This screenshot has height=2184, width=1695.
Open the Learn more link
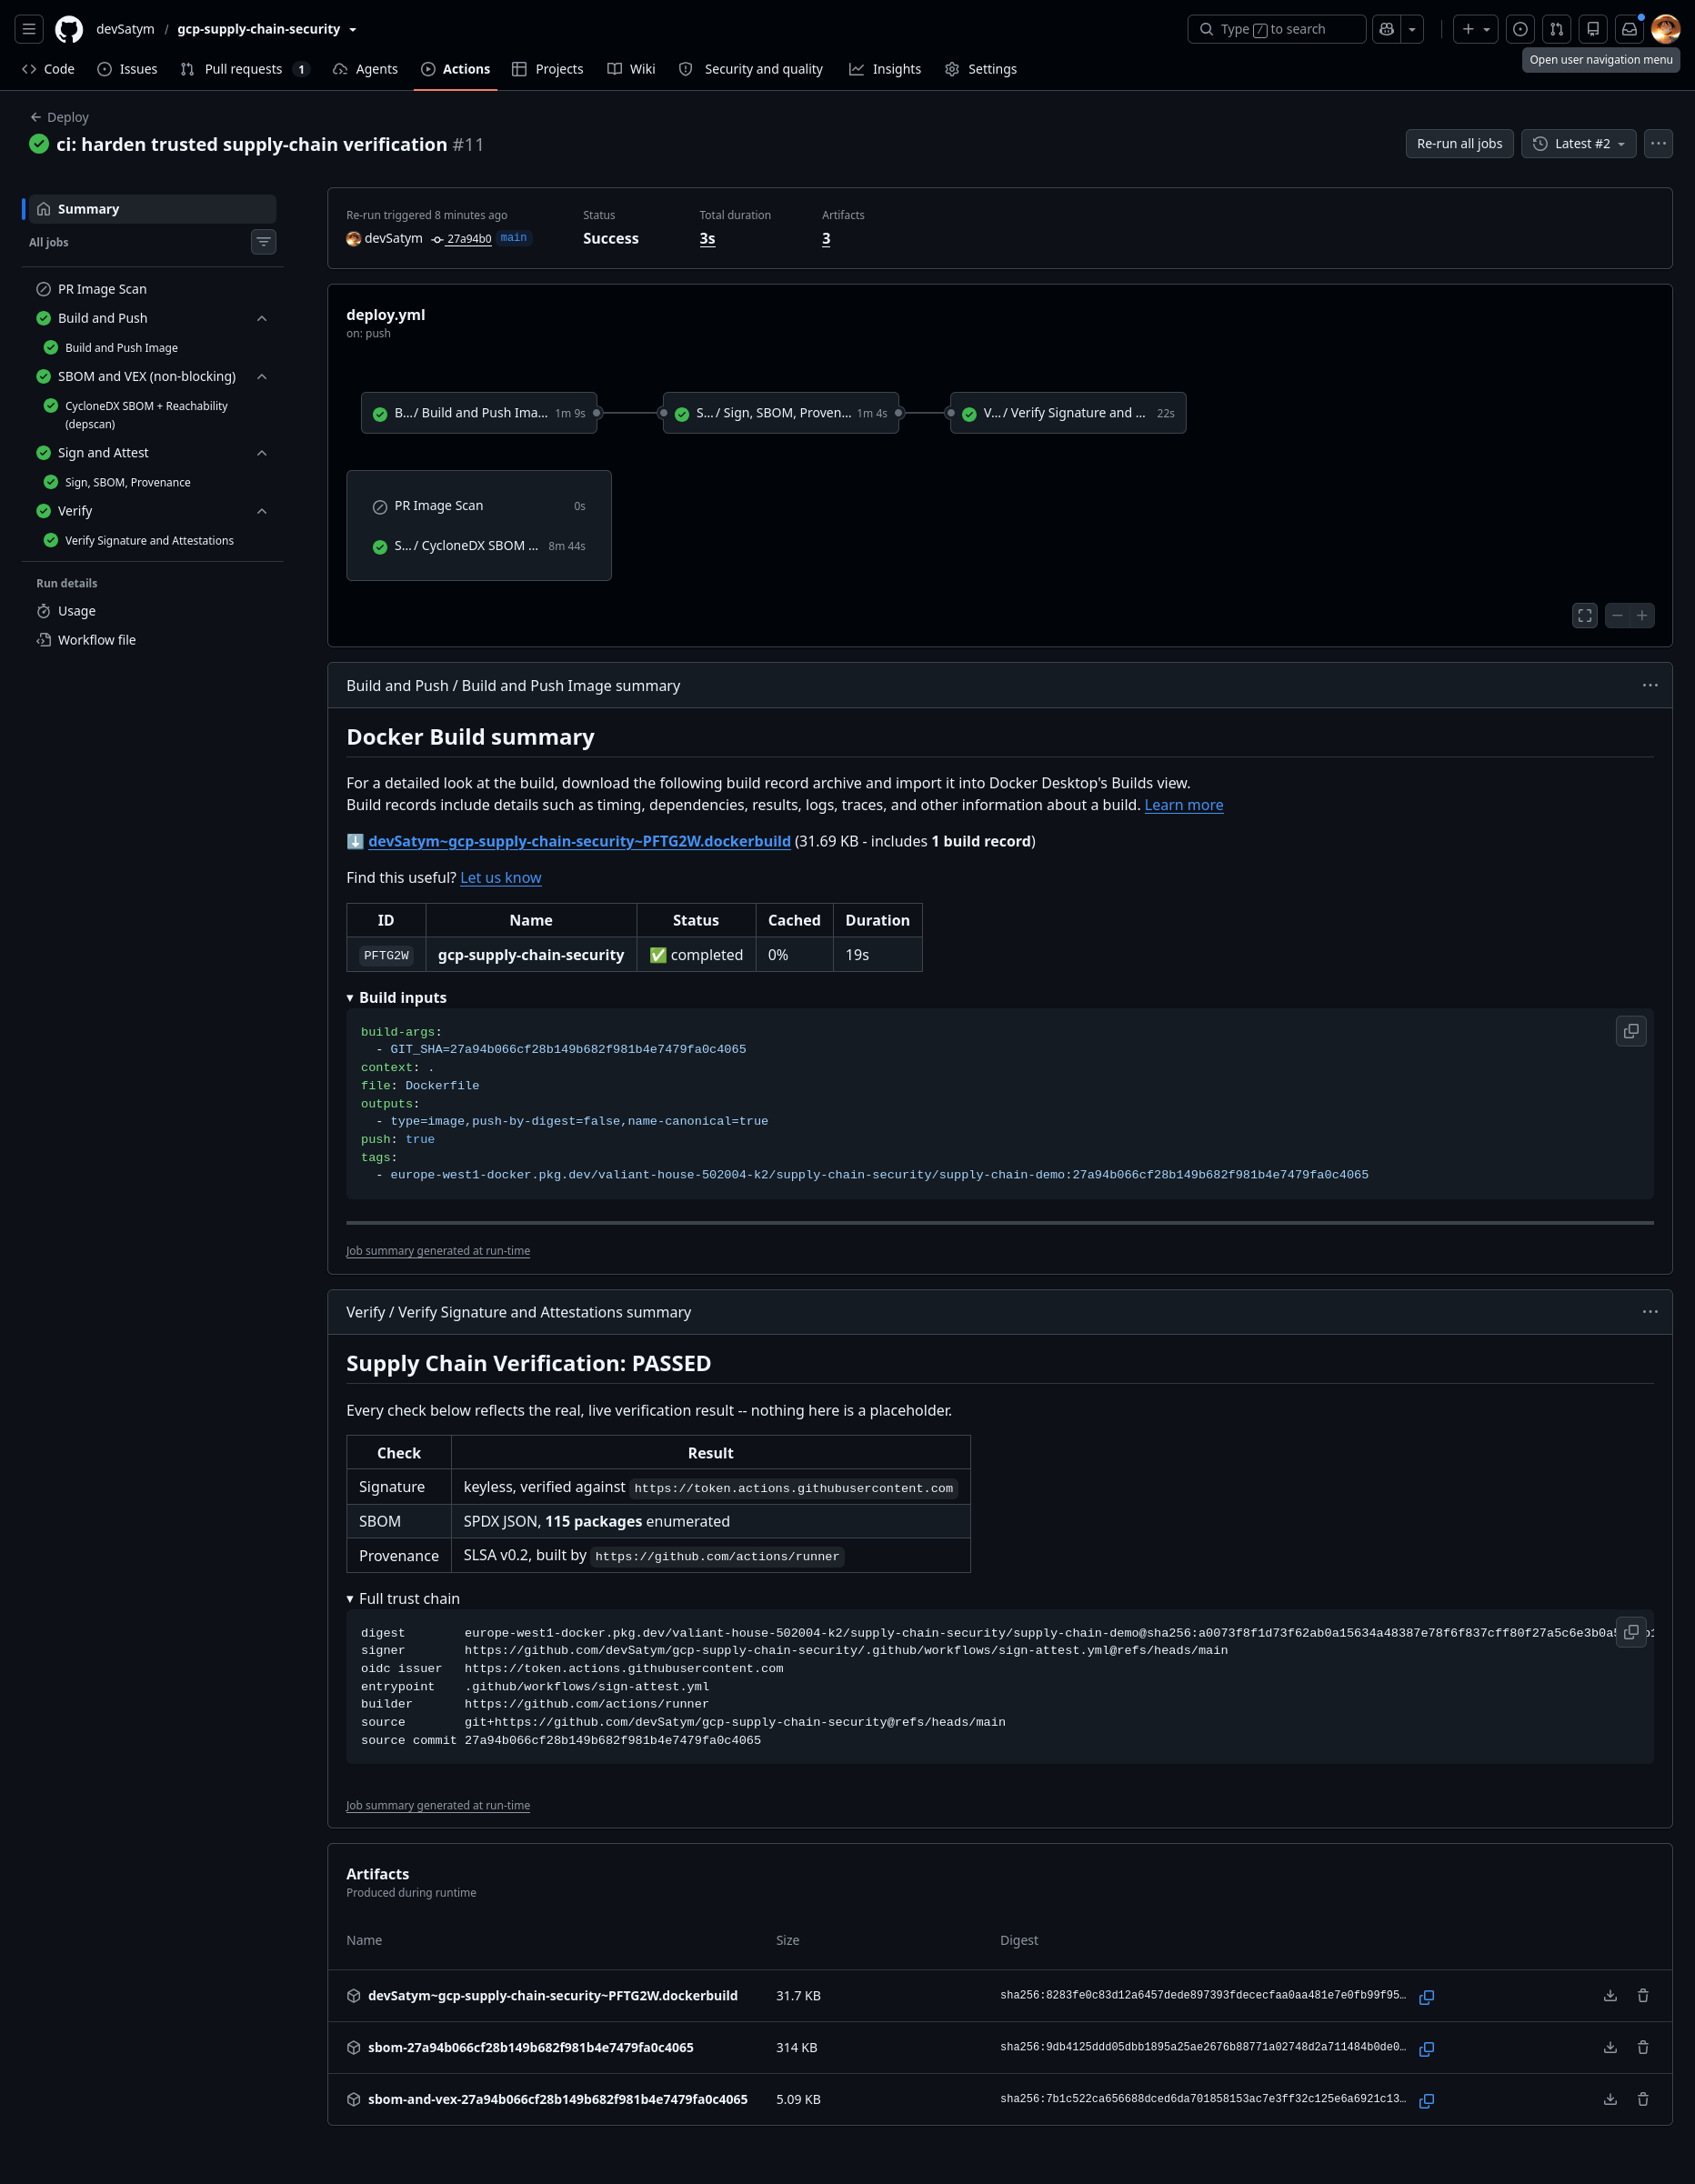(1184, 805)
